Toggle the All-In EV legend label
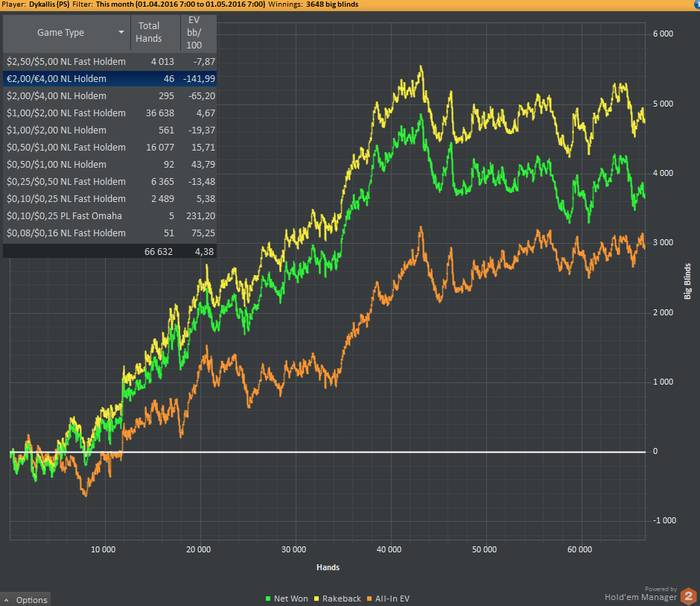The width and height of the screenshot is (700, 606). point(392,599)
